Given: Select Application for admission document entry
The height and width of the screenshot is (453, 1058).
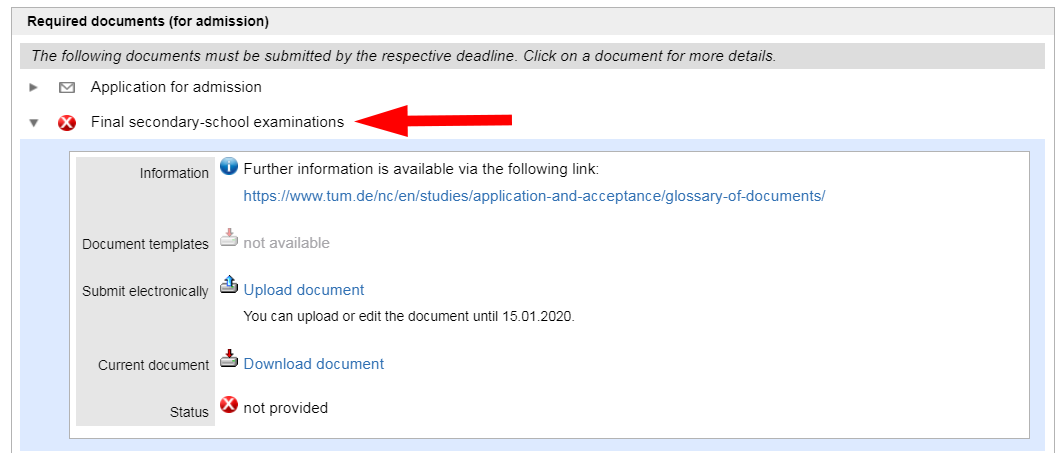Looking at the screenshot, I should (x=176, y=87).
